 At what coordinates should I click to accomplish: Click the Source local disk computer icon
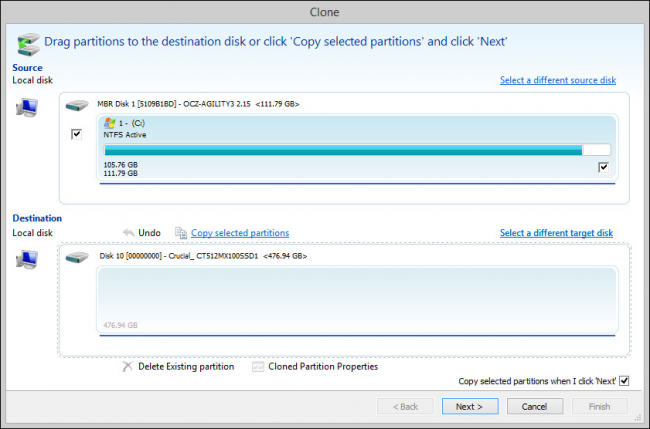(x=27, y=108)
